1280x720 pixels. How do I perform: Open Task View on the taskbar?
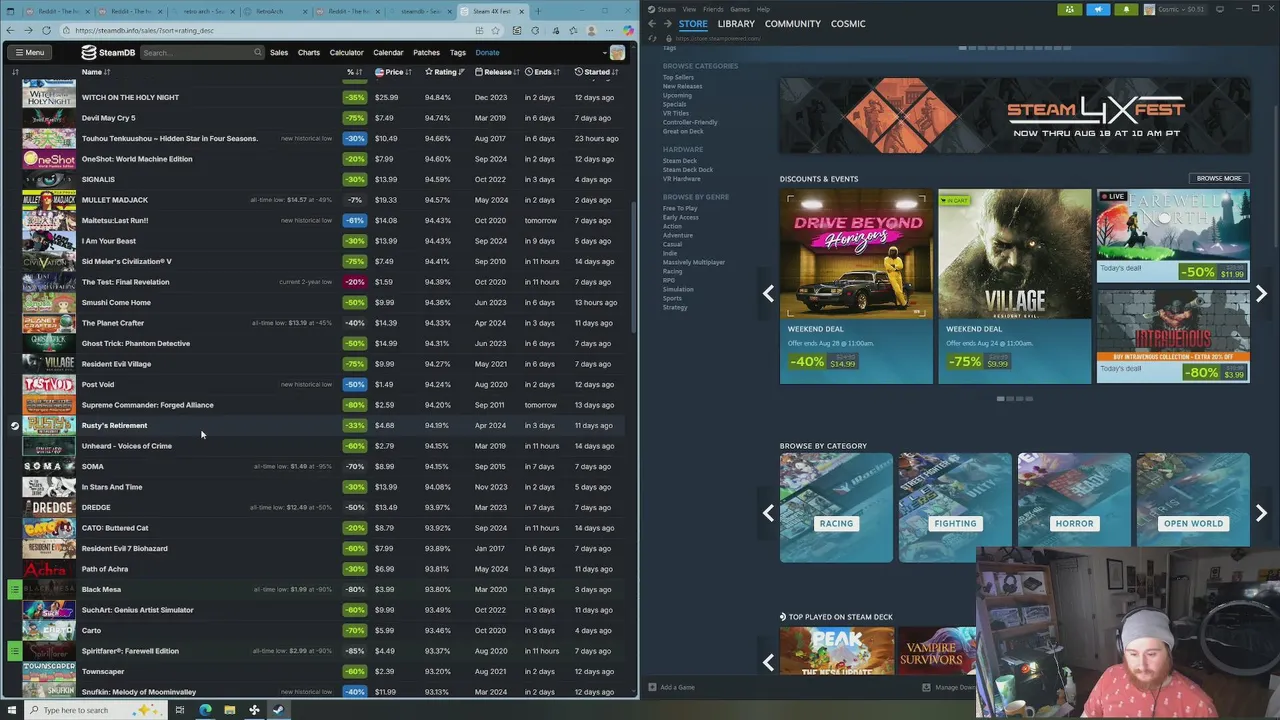[179, 710]
